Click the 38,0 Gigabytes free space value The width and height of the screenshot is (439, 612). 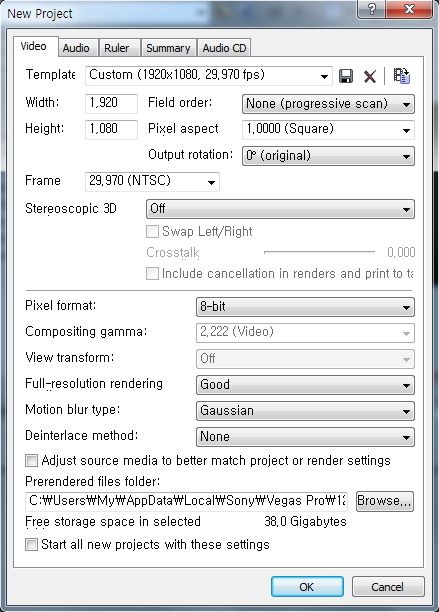(x=305, y=521)
